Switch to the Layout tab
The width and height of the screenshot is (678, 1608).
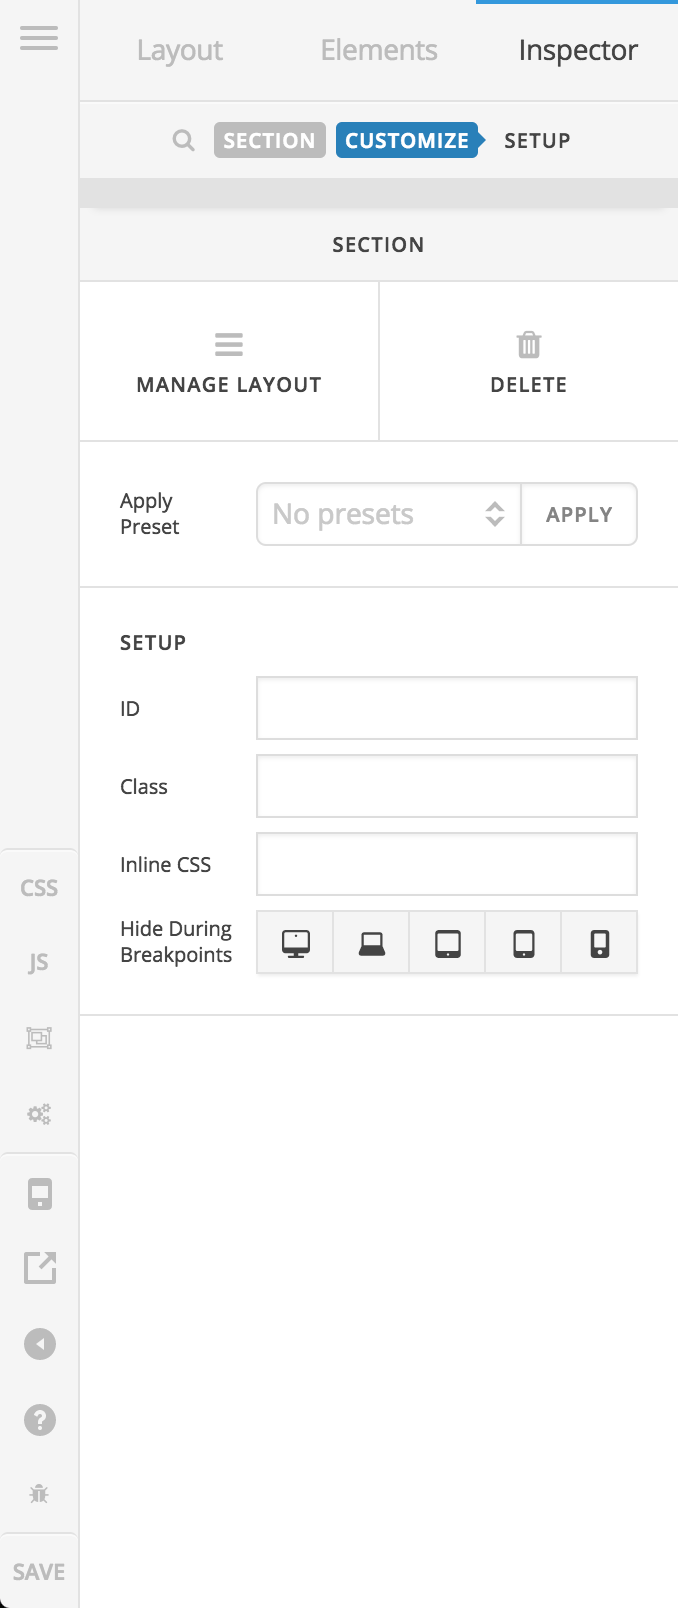click(180, 51)
